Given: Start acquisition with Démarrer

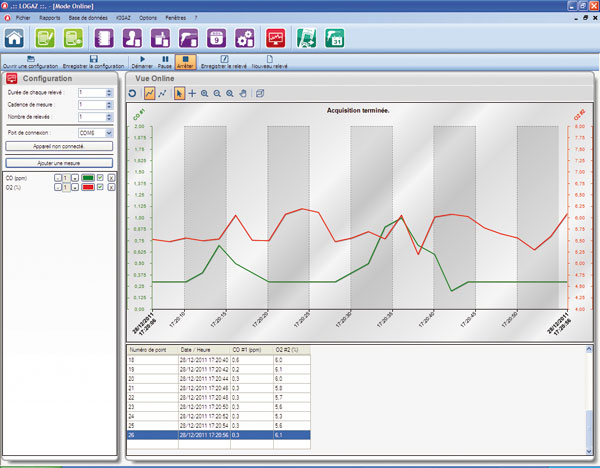Looking at the screenshot, I should tap(142, 62).
